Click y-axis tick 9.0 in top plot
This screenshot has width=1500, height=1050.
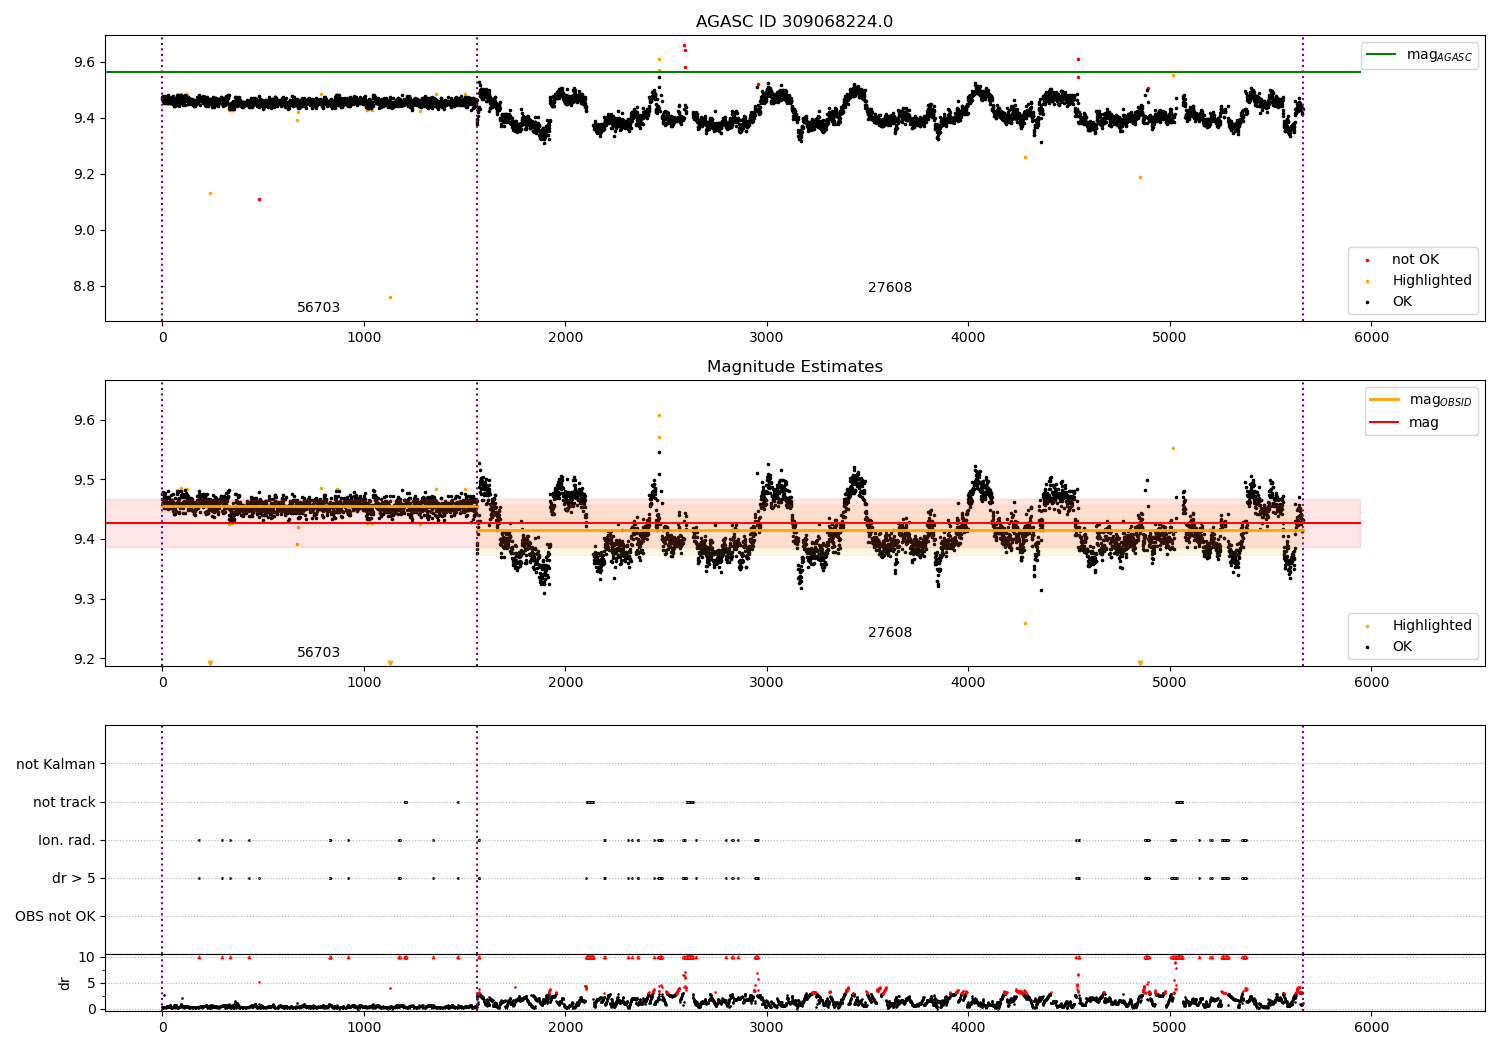coord(84,231)
